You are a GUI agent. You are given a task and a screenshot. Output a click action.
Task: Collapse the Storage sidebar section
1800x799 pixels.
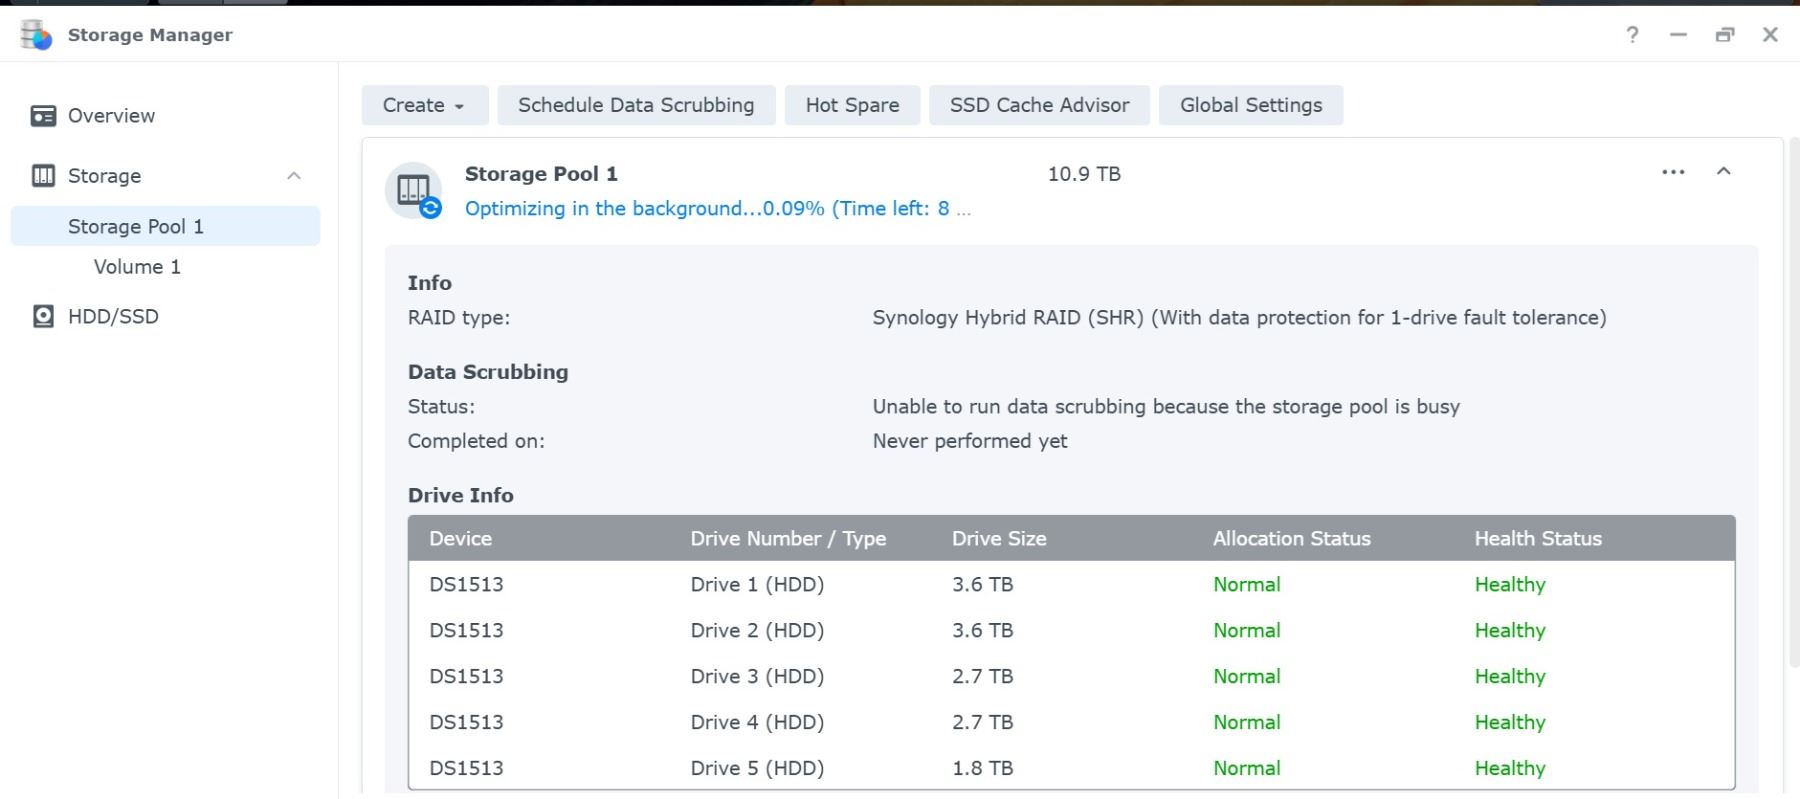click(x=294, y=176)
